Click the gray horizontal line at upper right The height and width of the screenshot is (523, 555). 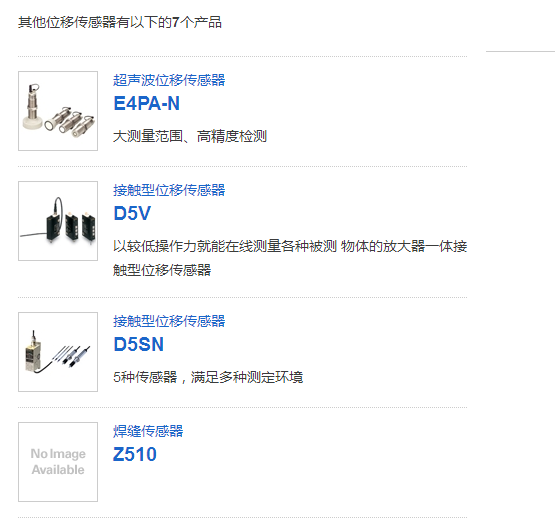coord(520,51)
